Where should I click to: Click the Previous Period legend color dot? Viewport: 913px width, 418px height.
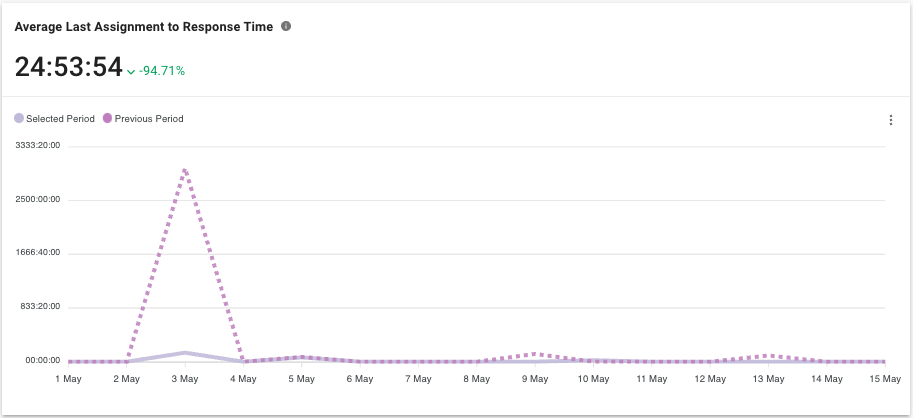click(x=108, y=119)
